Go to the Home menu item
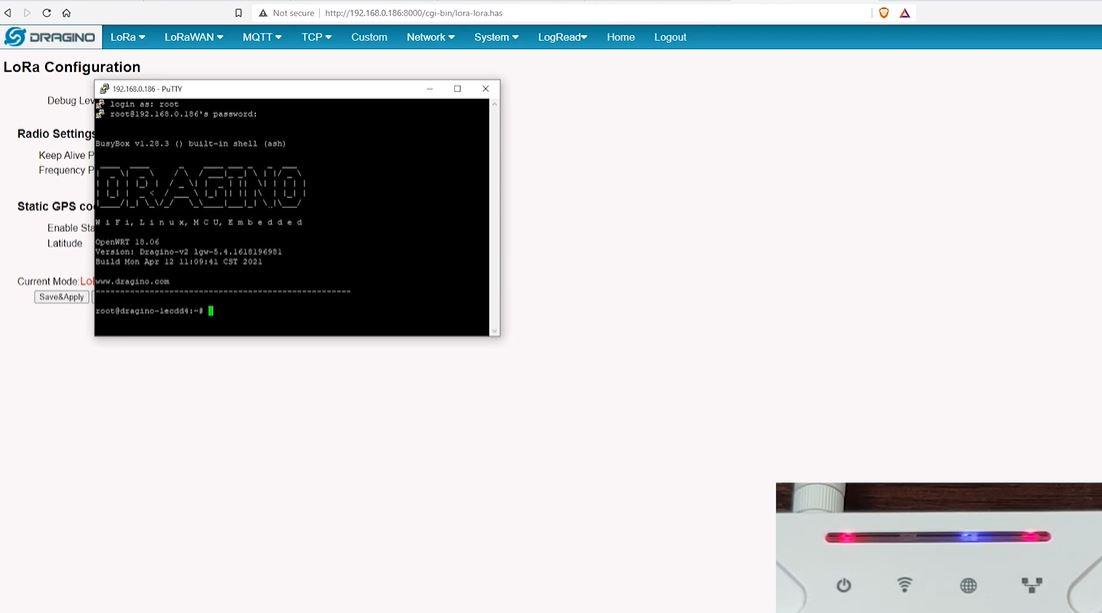The image size is (1102, 613). coord(621,37)
